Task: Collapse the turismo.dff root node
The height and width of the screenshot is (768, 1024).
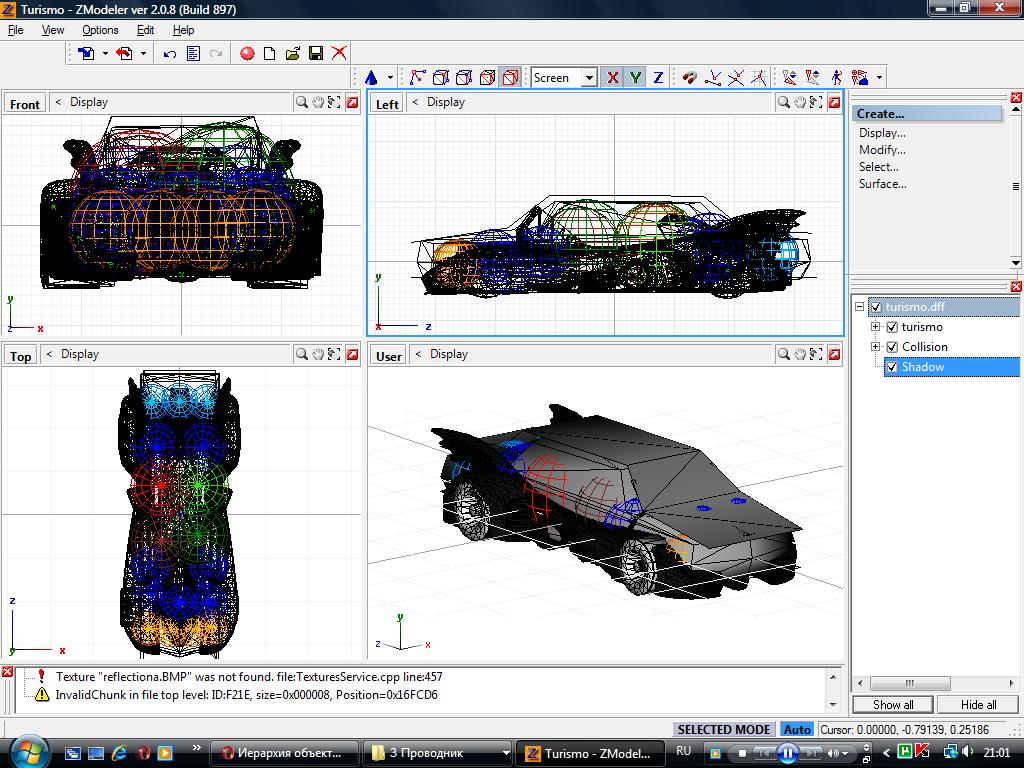Action: pos(860,307)
